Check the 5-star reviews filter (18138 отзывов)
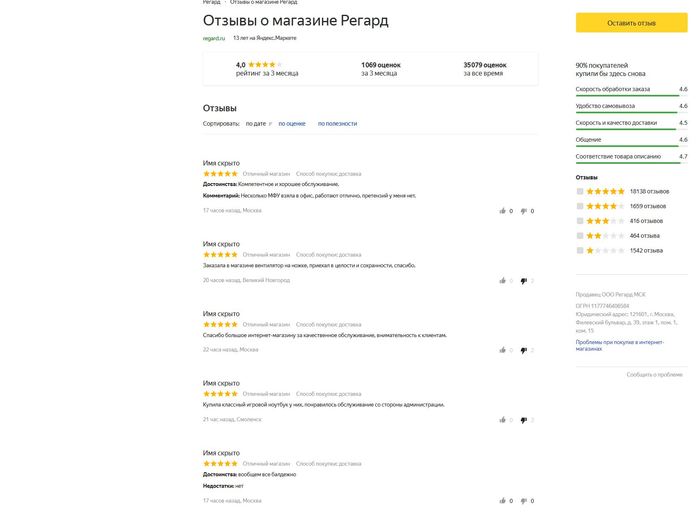 tap(580, 191)
